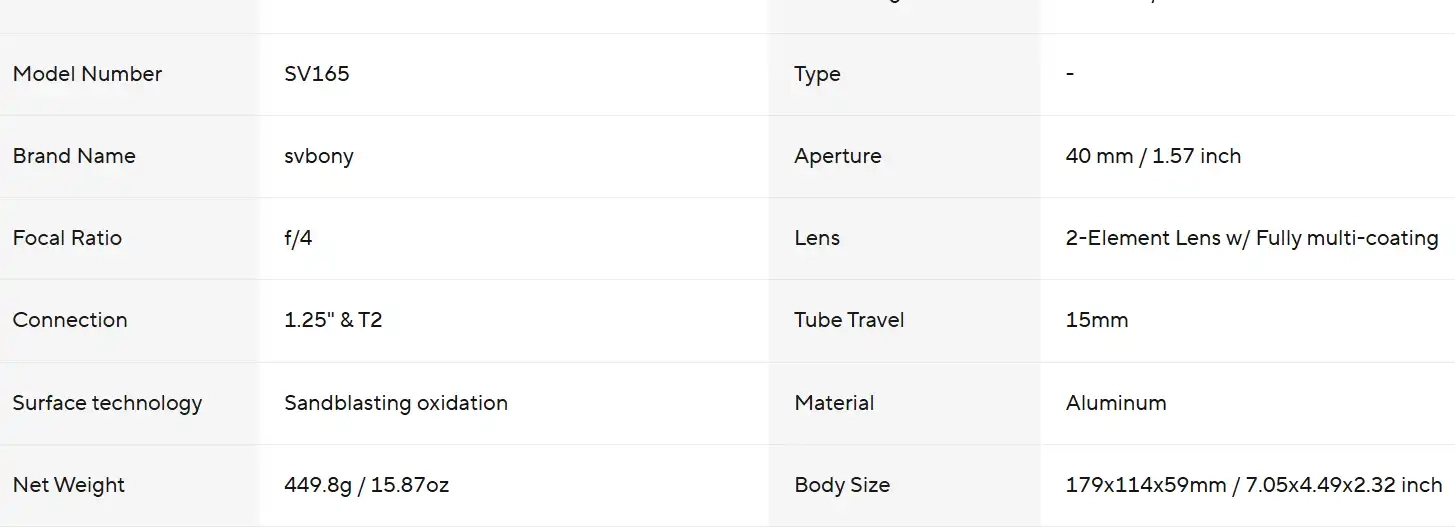Image resolution: width=1455 pixels, height=529 pixels.
Task: Click the Surface technology label
Action: tap(107, 403)
